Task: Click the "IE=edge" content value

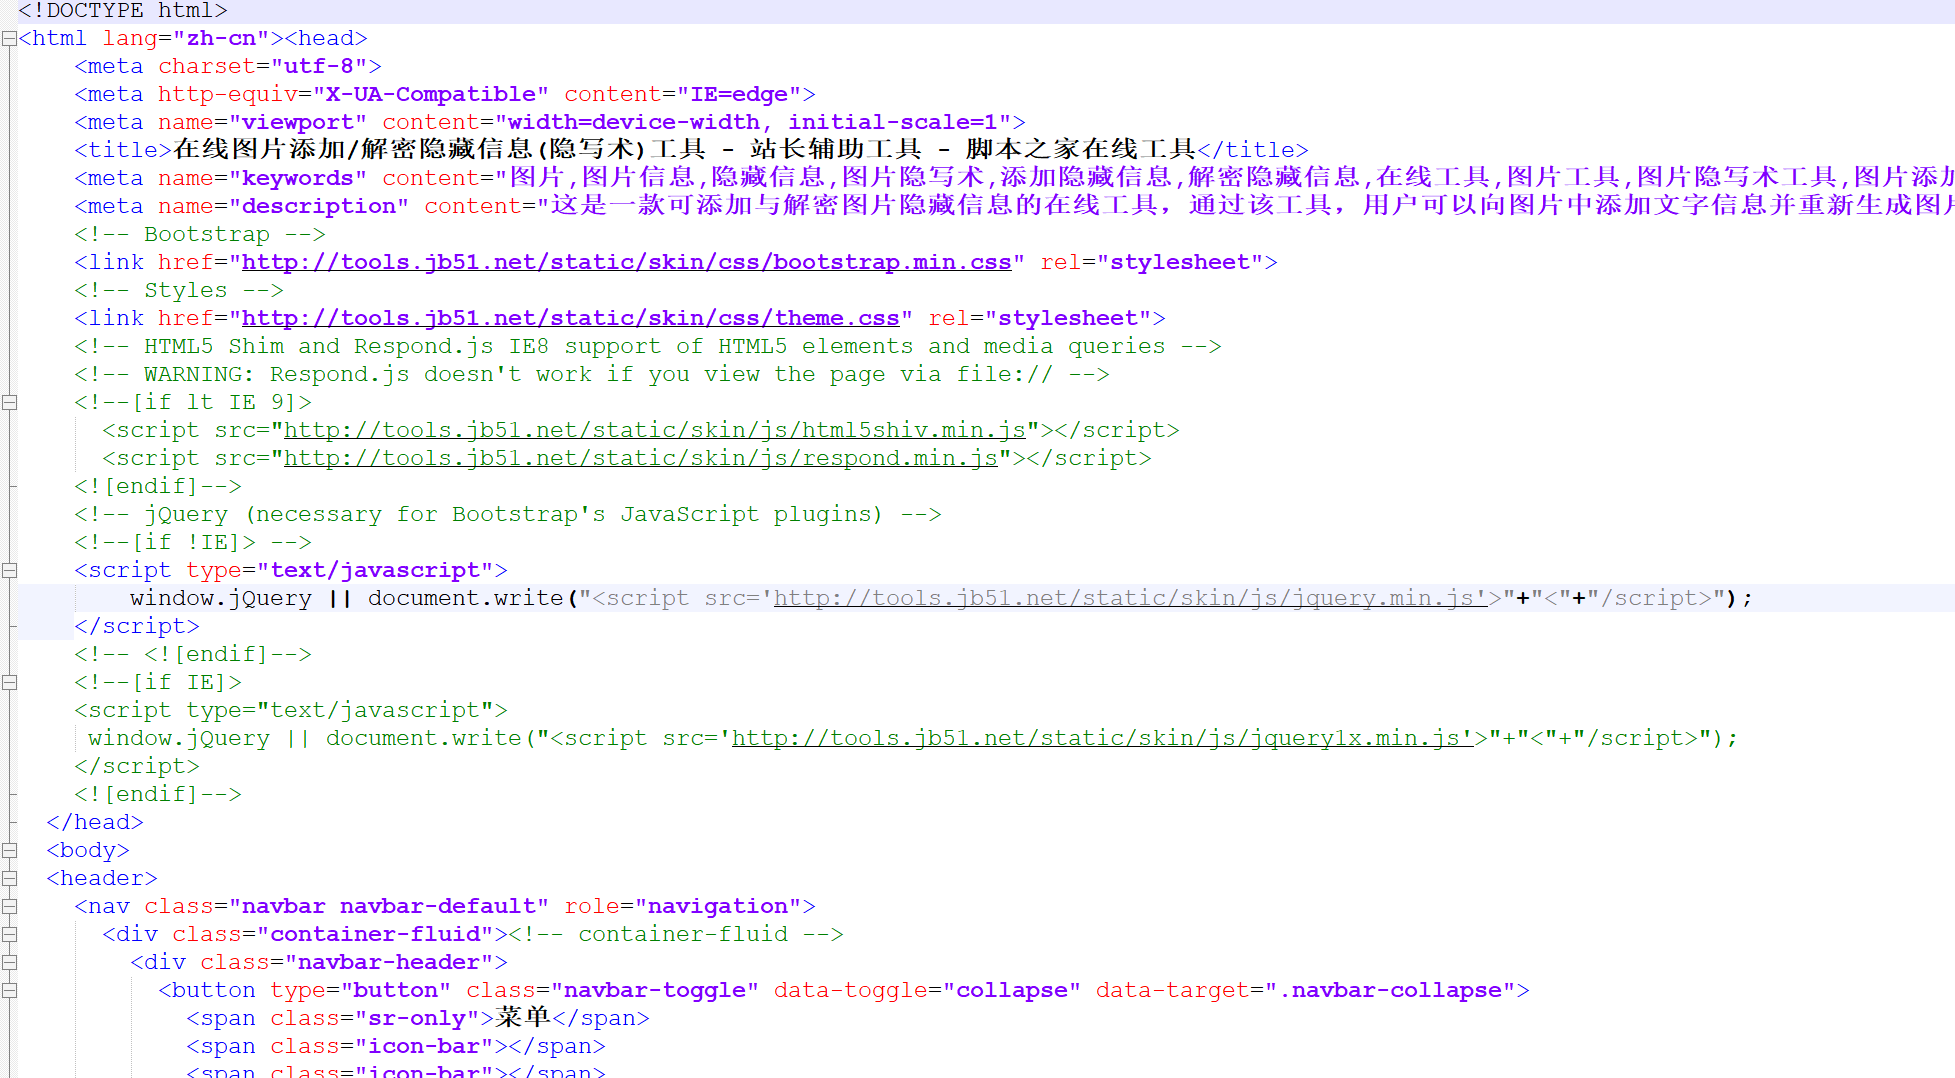Action: [x=739, y=94]
